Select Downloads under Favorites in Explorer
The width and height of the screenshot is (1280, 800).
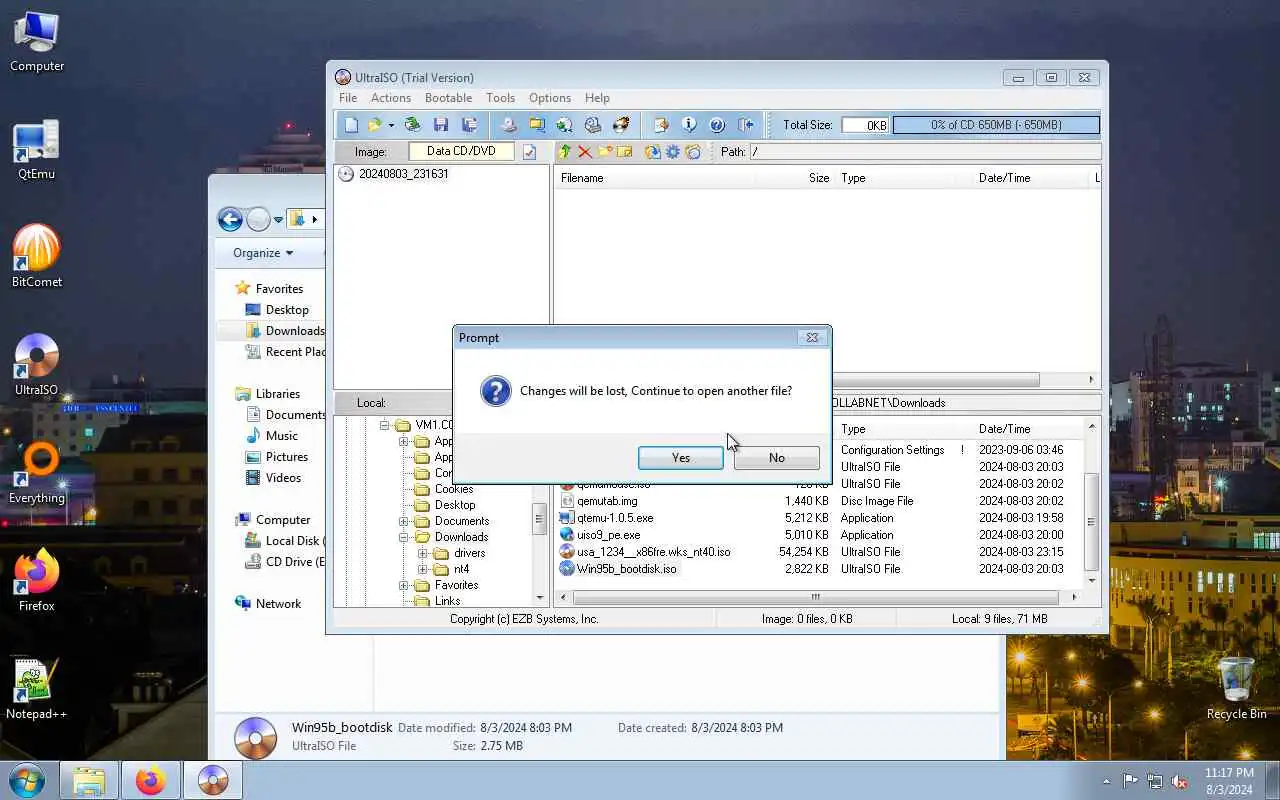pos(295,331)
